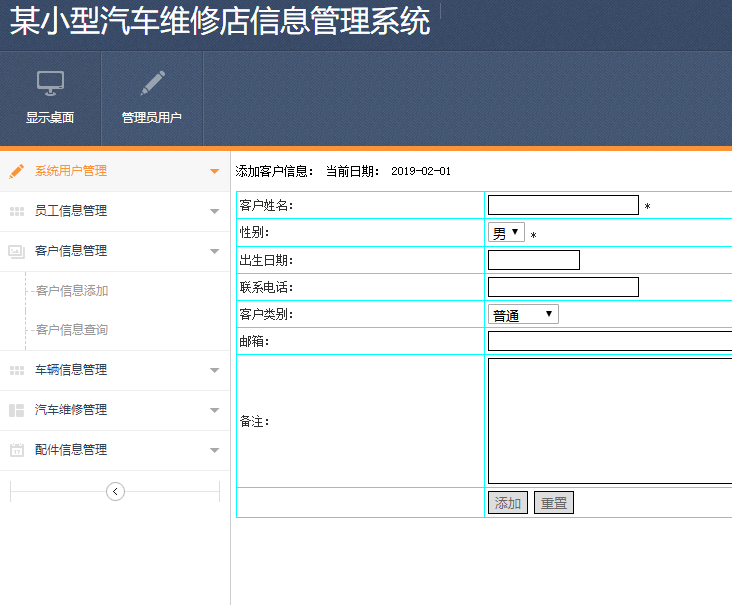Click the 添加 button
The width and height of the screenshot is (732, 605).
[x=508, y=503]
